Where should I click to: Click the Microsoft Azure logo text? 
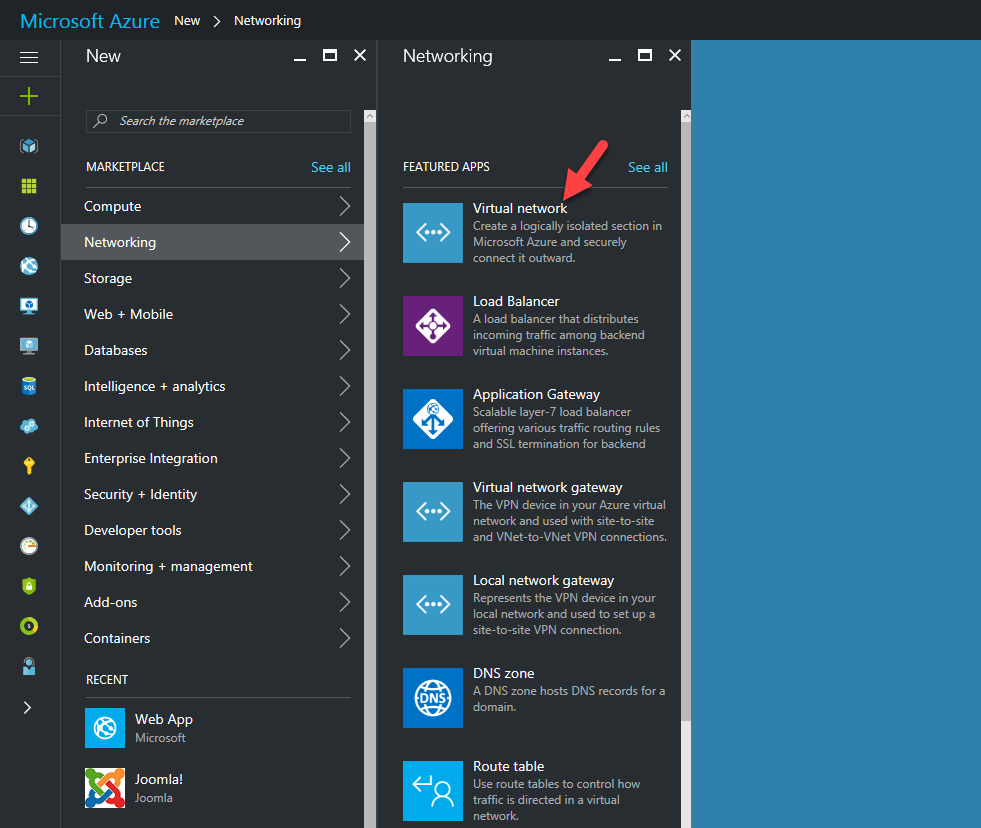(x=90, y=21)
